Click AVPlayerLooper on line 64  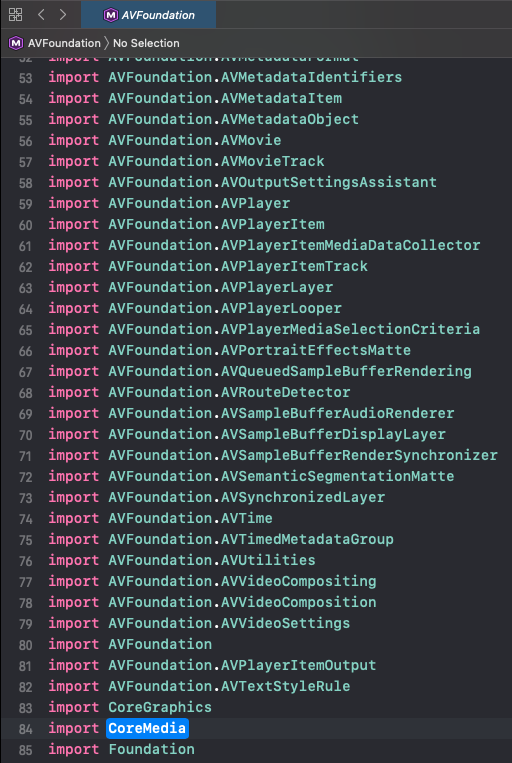coord(281,308)
